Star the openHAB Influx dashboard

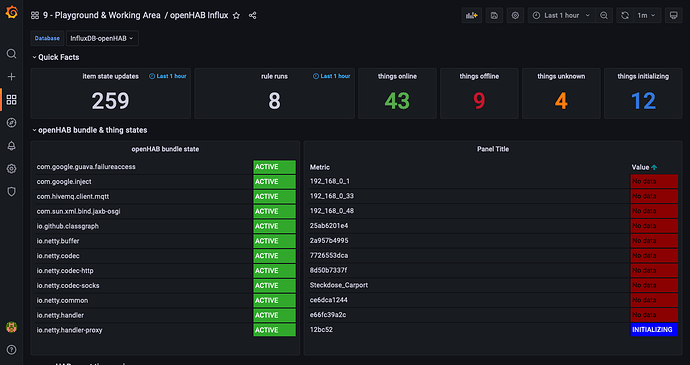pyautogui.click(x=236, y=15)
